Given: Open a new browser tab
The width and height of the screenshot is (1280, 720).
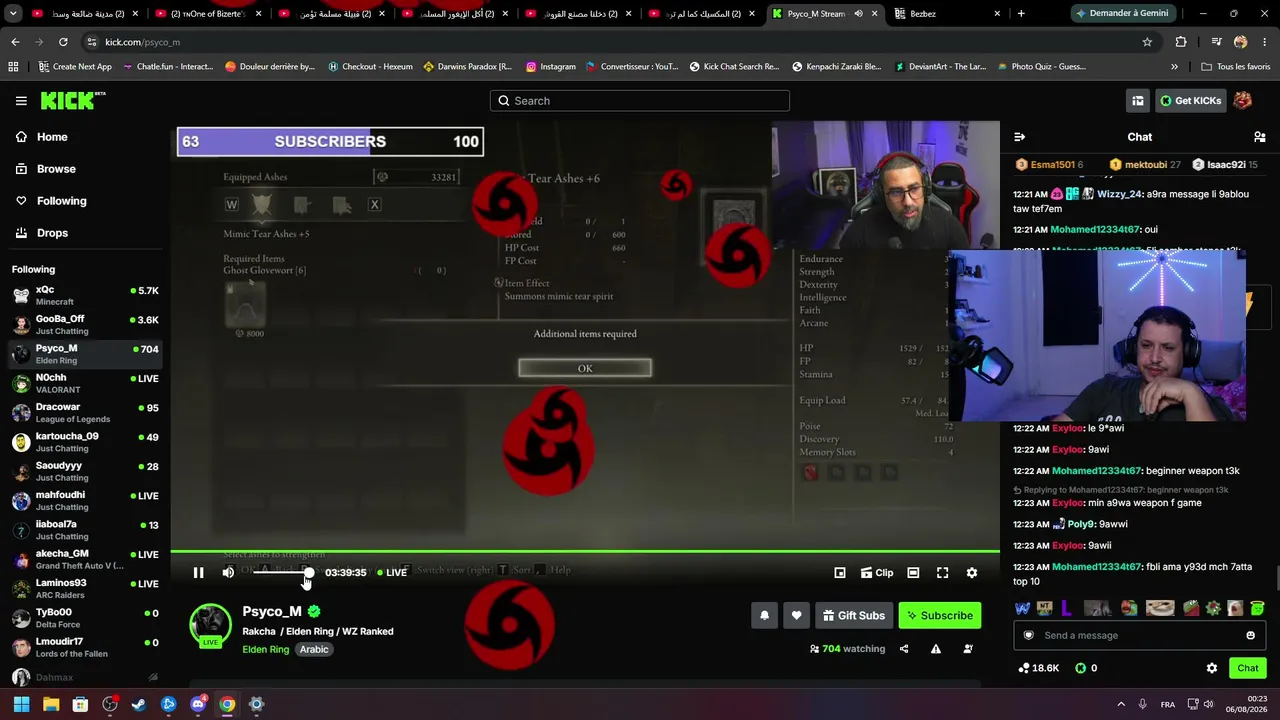Looking at the screenshot, I should point(1021,14).
